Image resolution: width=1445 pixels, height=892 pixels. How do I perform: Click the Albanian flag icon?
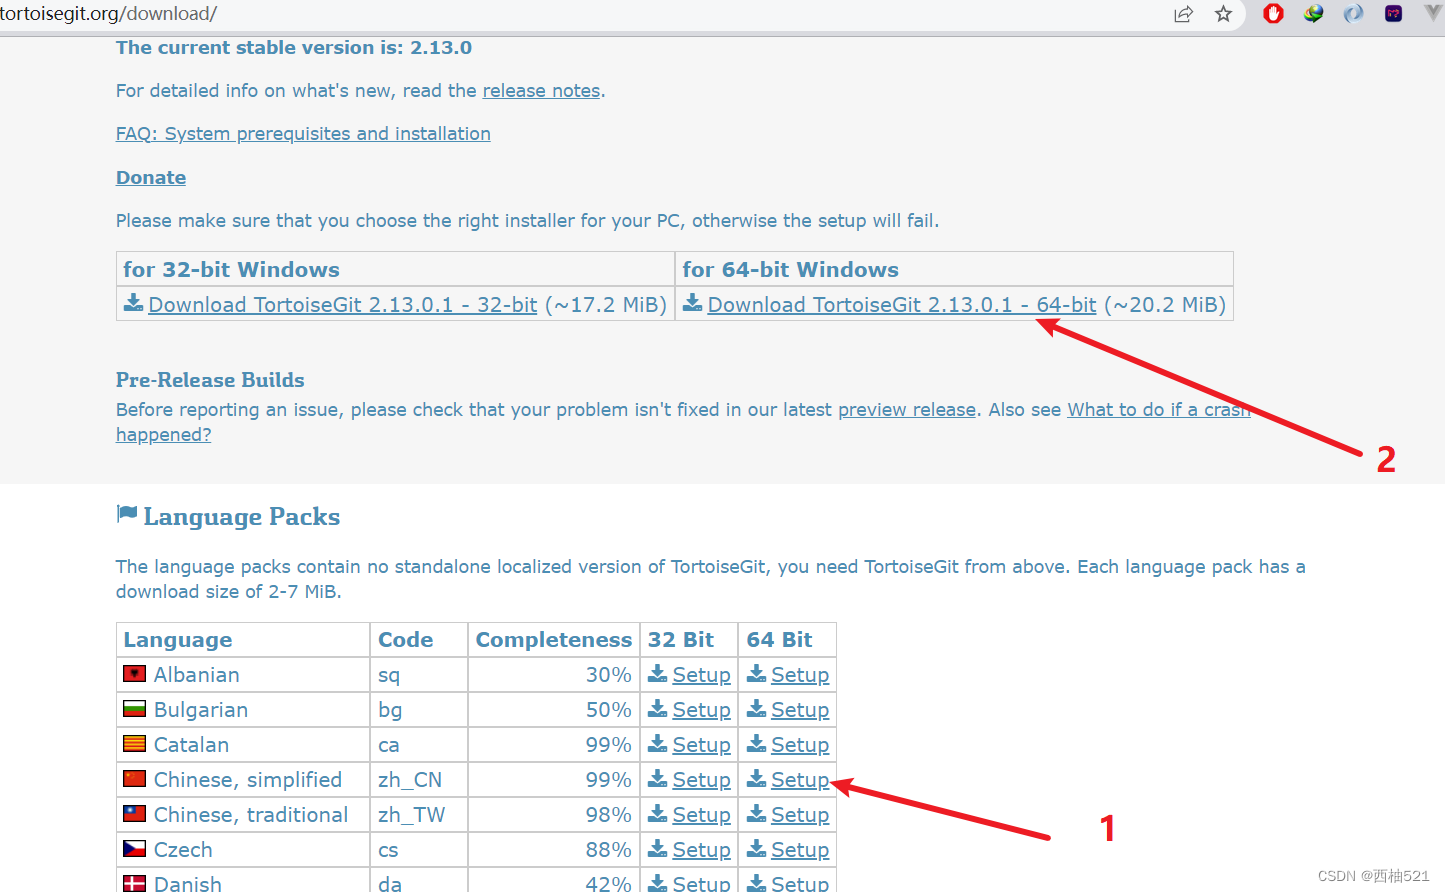pos(134,674)
